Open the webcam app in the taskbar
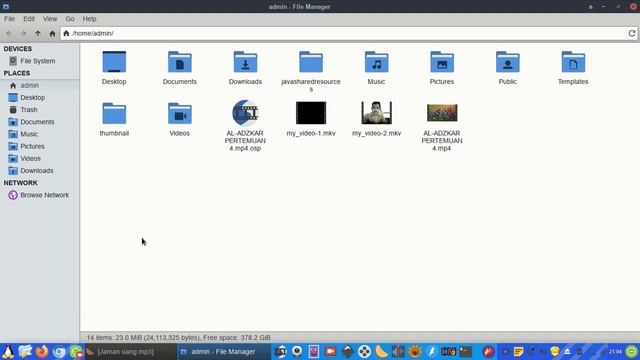Screen dimensions: 640x360 [297, 351]
